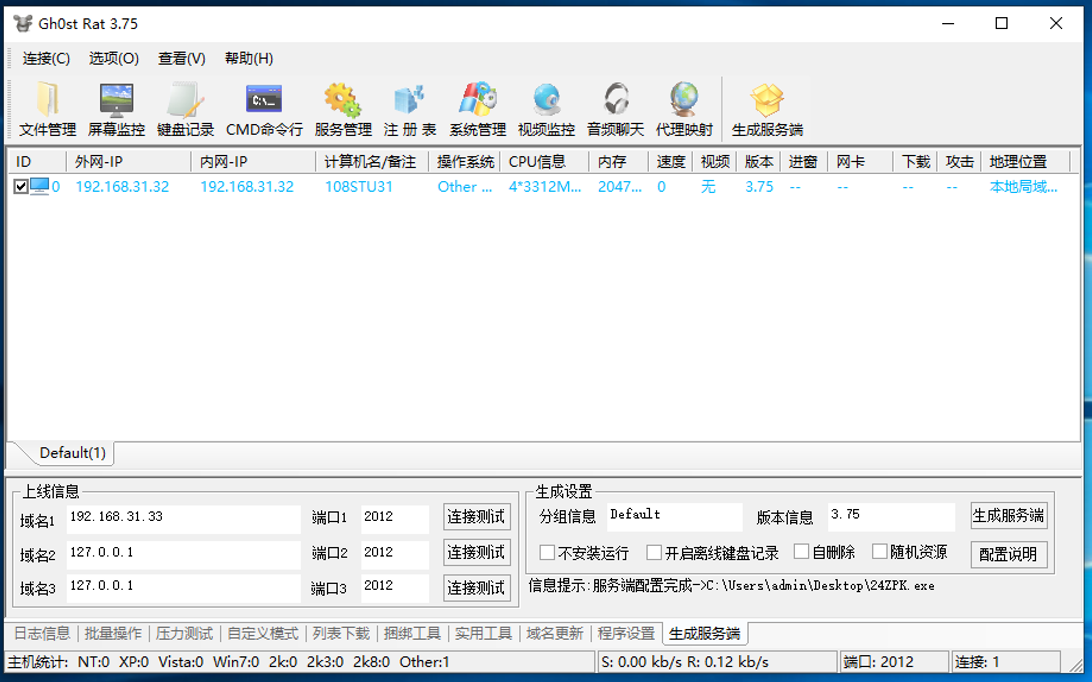Click the 域名2 input field
The height and width of the screenshot is (682, 1092).
(184, 555)
